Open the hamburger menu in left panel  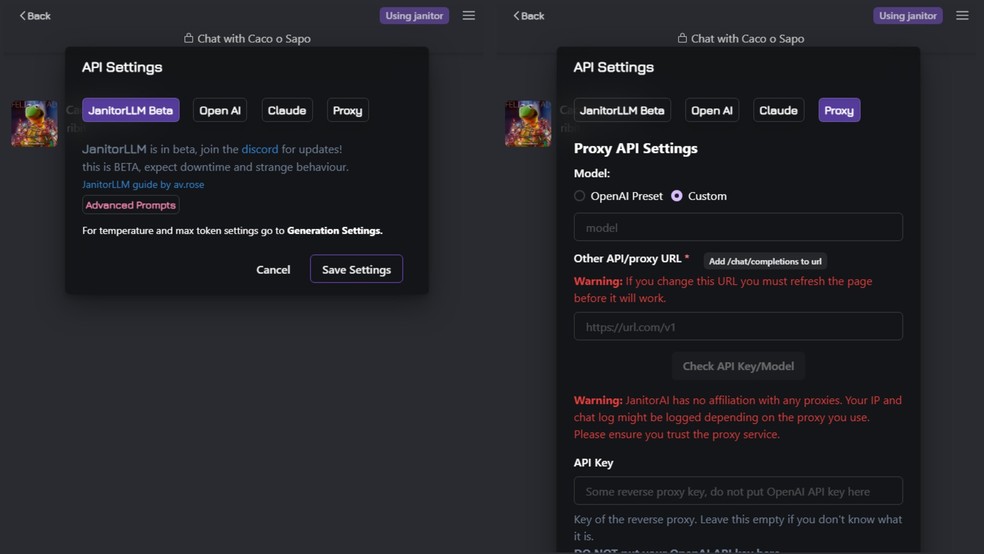[469, 16]
